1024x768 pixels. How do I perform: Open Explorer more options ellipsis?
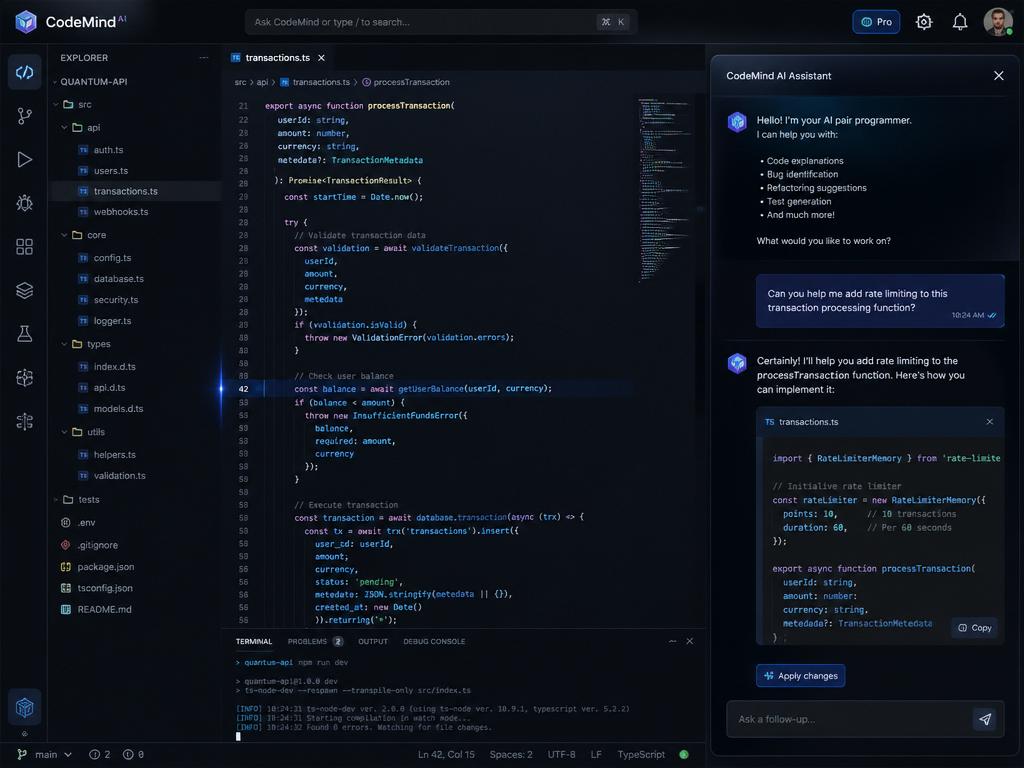[x=204, y=57]
